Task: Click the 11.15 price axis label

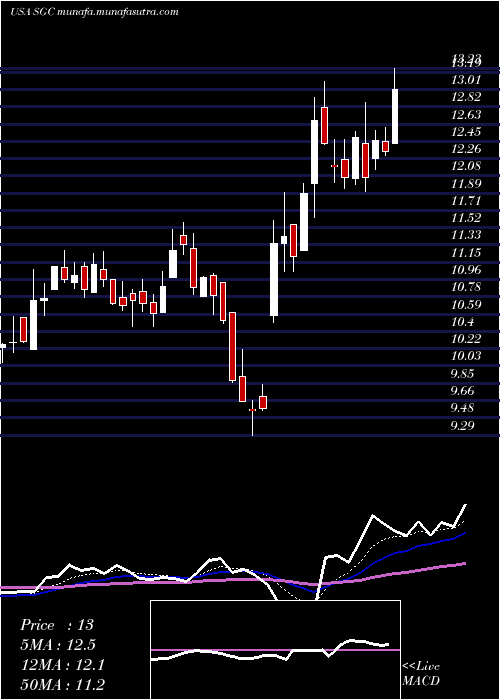Action: pos(466,252)
